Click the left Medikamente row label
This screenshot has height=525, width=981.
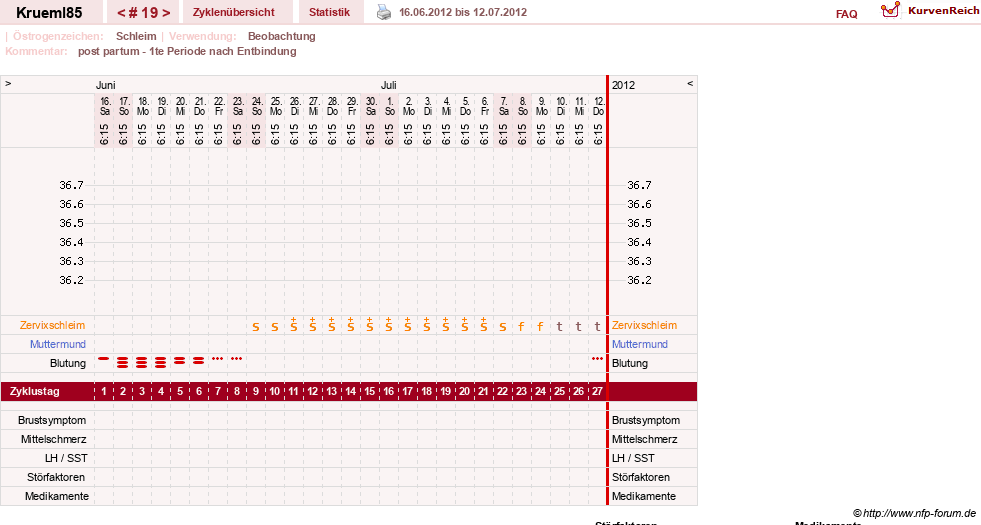point(57,496)
